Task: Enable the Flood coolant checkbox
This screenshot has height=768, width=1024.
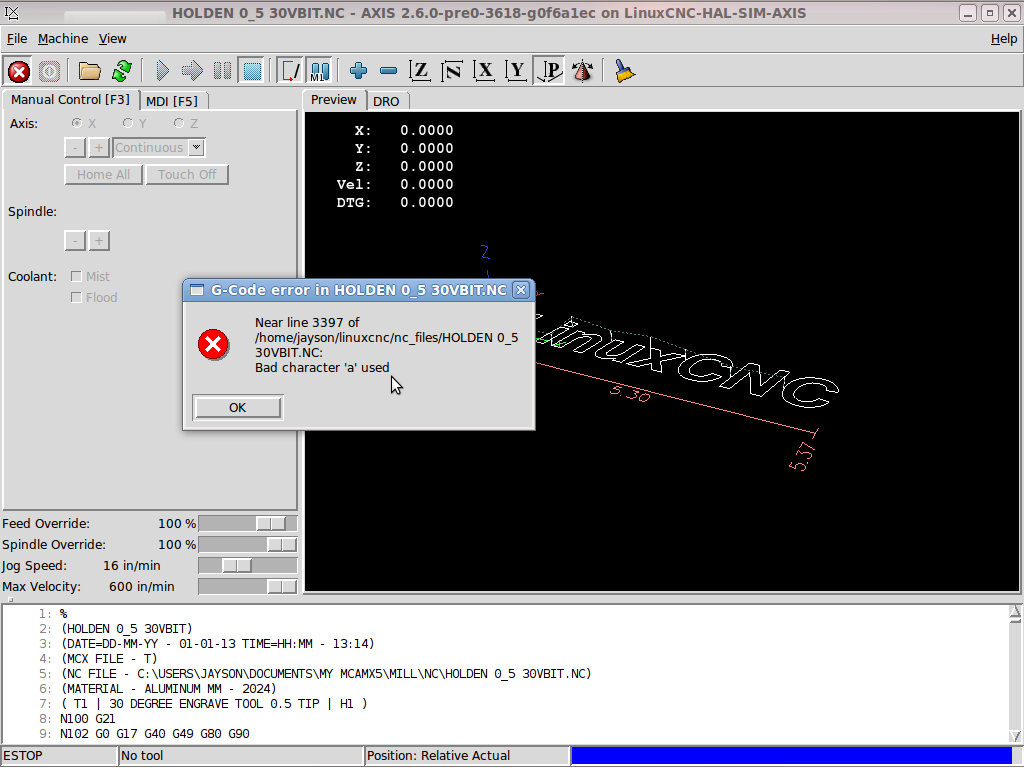Action: (x=76, y=297)
